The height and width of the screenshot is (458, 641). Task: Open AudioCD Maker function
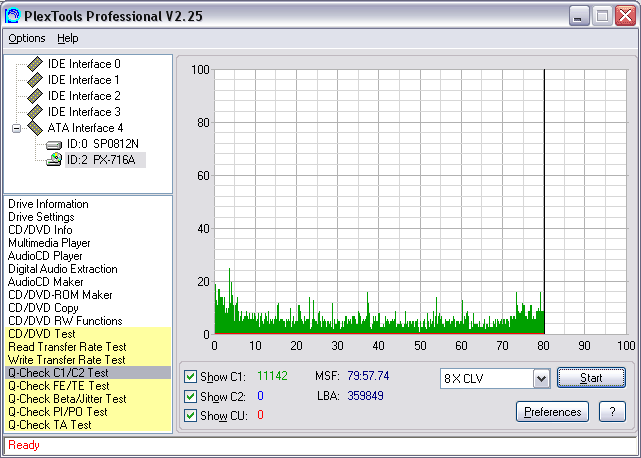pyautogui.click(x=45, y=282)
